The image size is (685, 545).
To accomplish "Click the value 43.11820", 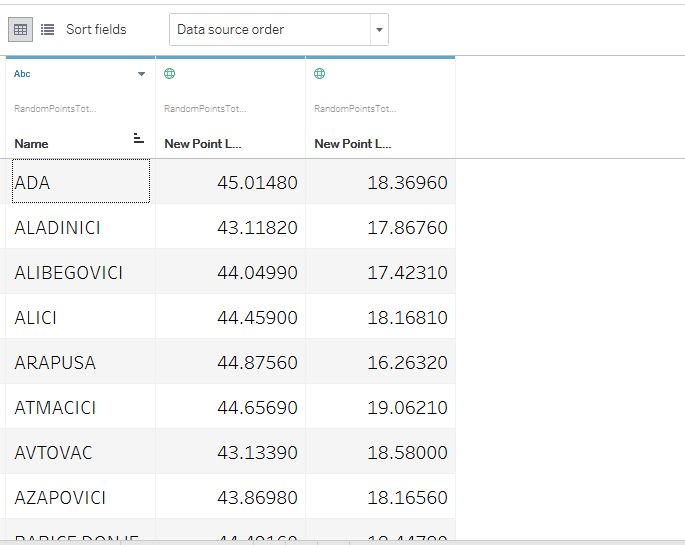I will (x=257, y=228).
